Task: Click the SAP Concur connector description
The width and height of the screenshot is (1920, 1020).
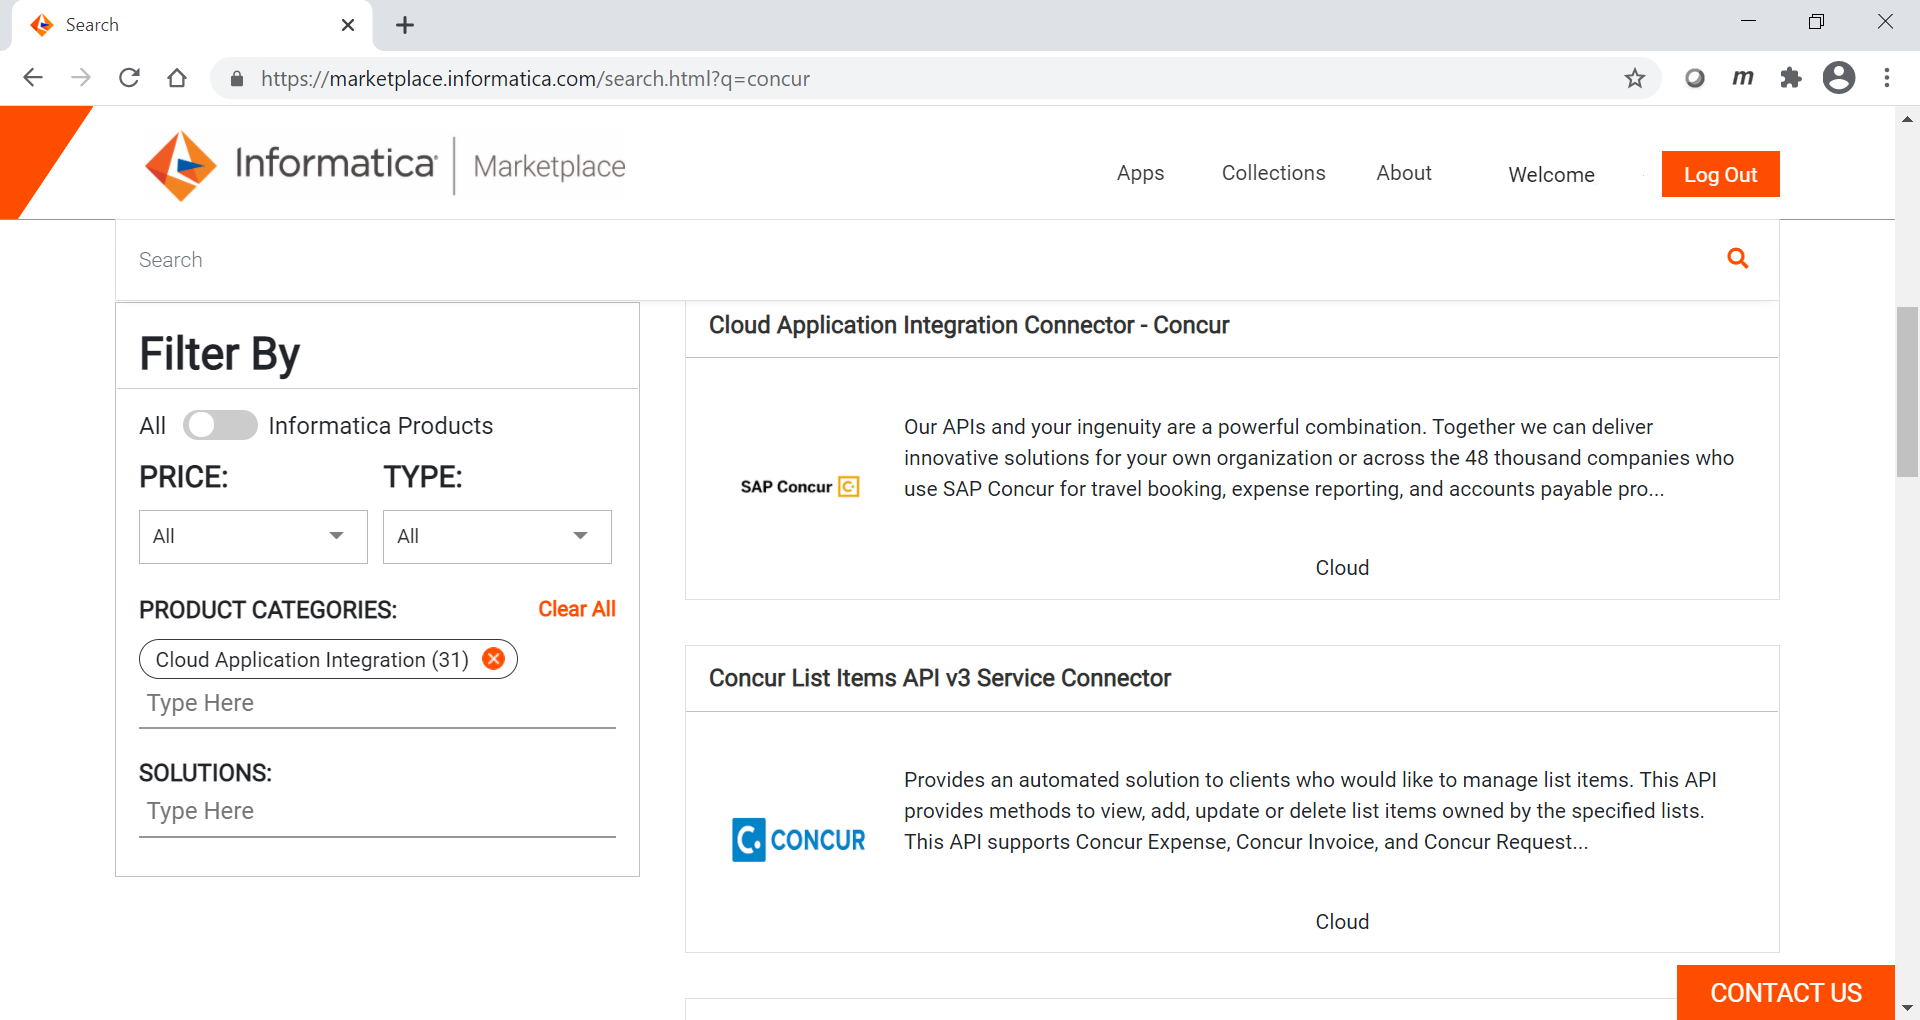Action: [x=1319, y=458]
